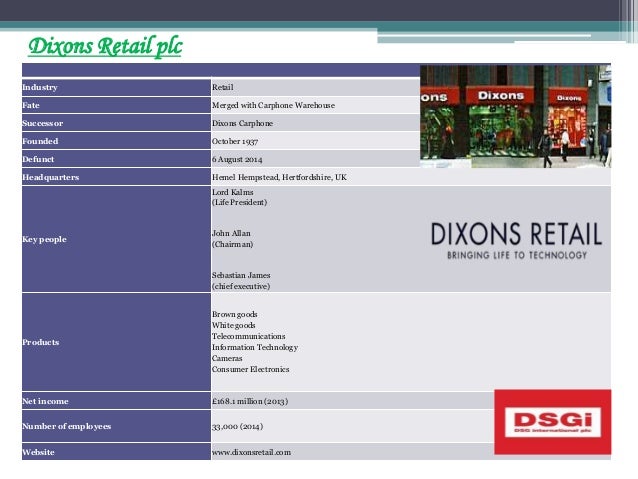Image resolution: width=638 pixels, height=479 pixels.
Task: Select the 'Products' label cell
Action: click(116, 342)
